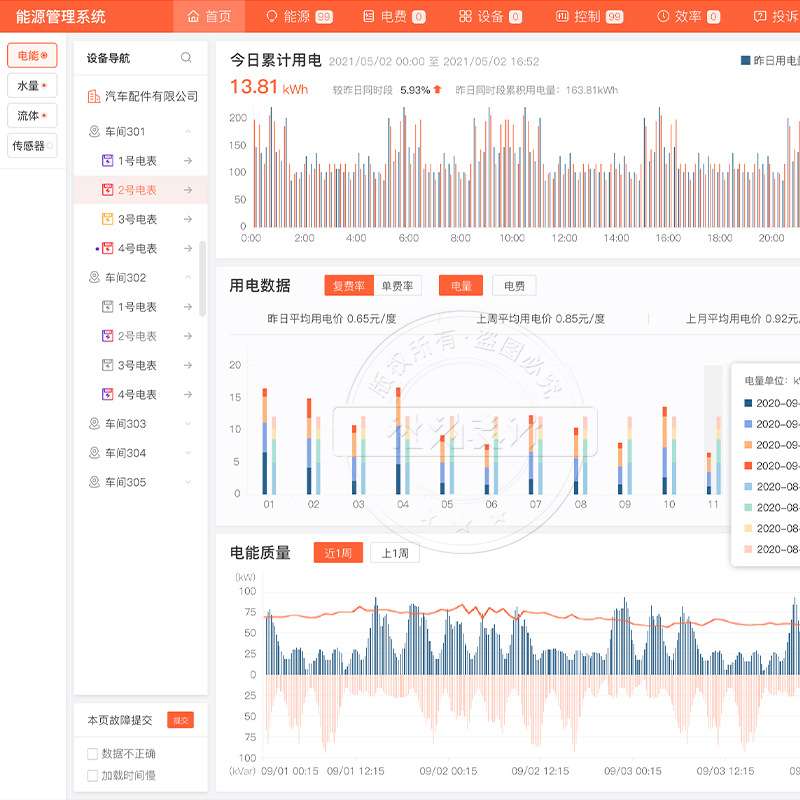Viewport: 800px width, 800px height.
Task: Collapse the 车间301 group chevron
Action: coord(188,132)
